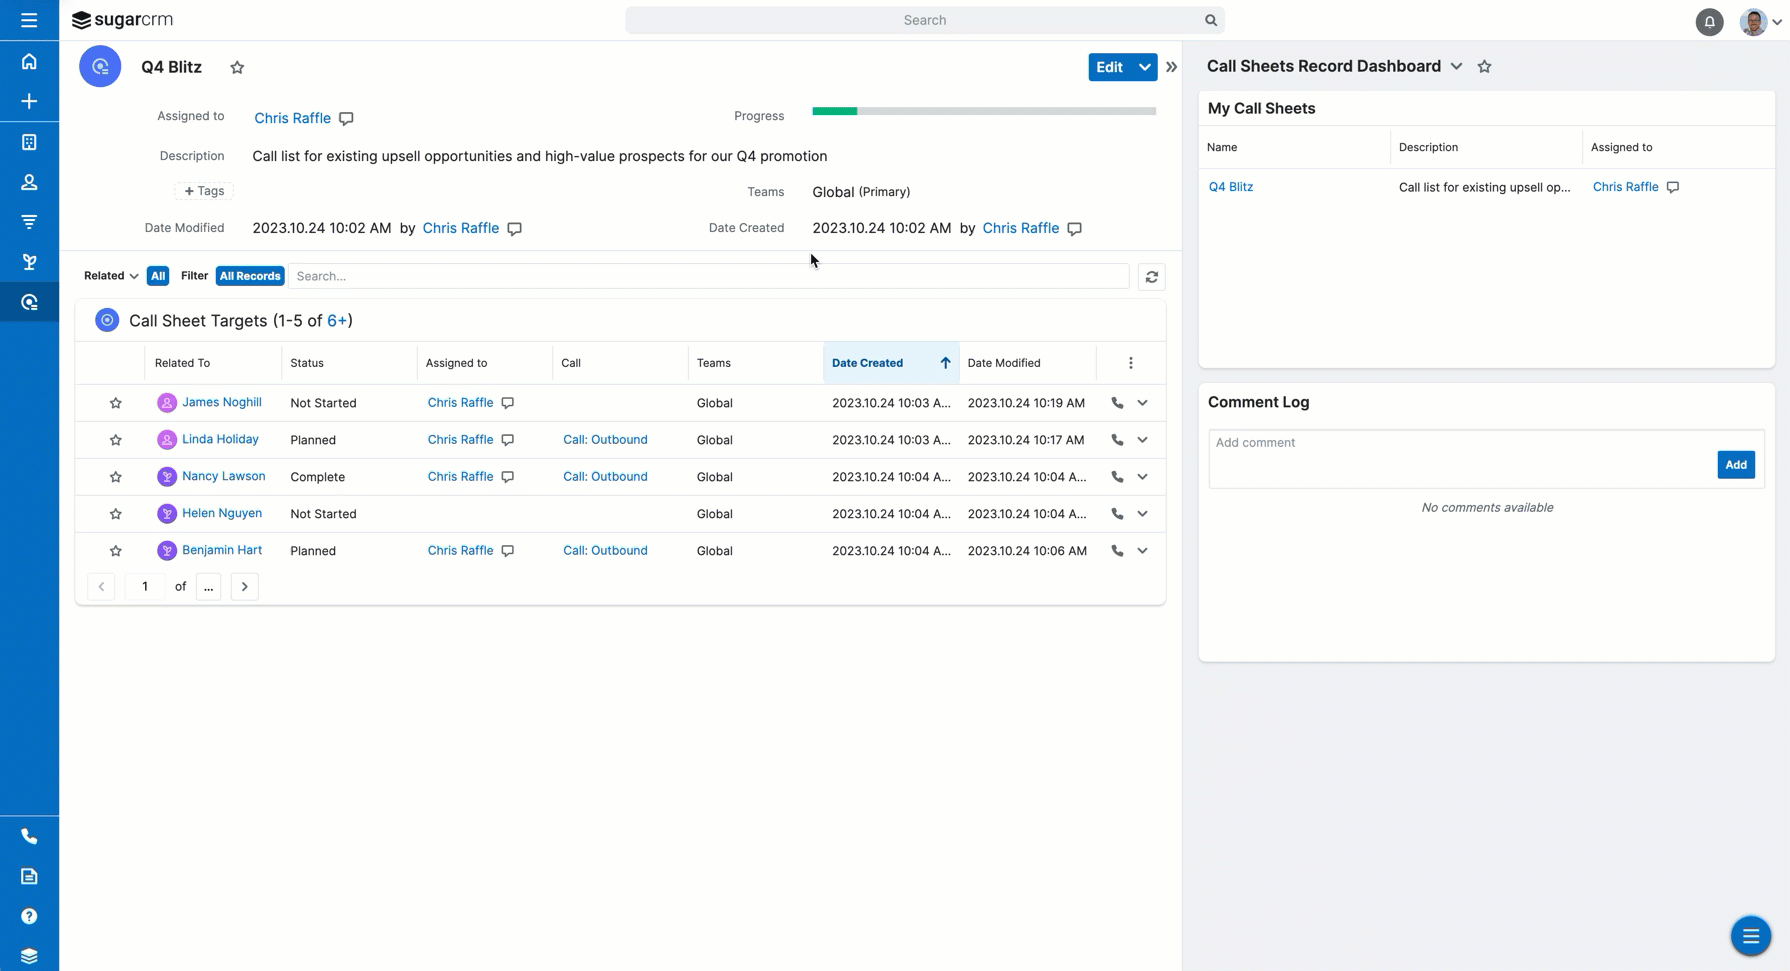Screen dimensions: 1790x971
Task: Click the phone icon in James Noghill's row
Action: pyautogui.click(x=1117, y=403)
